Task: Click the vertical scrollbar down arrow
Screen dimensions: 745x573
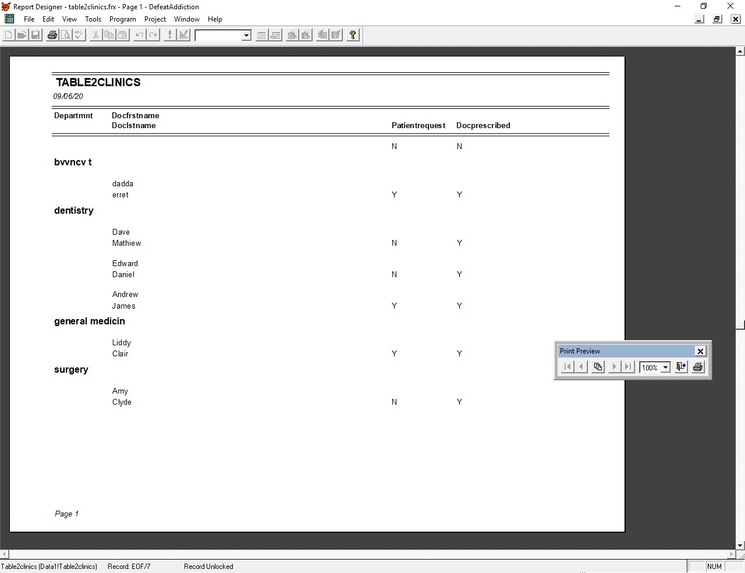Action: point(740,545)
